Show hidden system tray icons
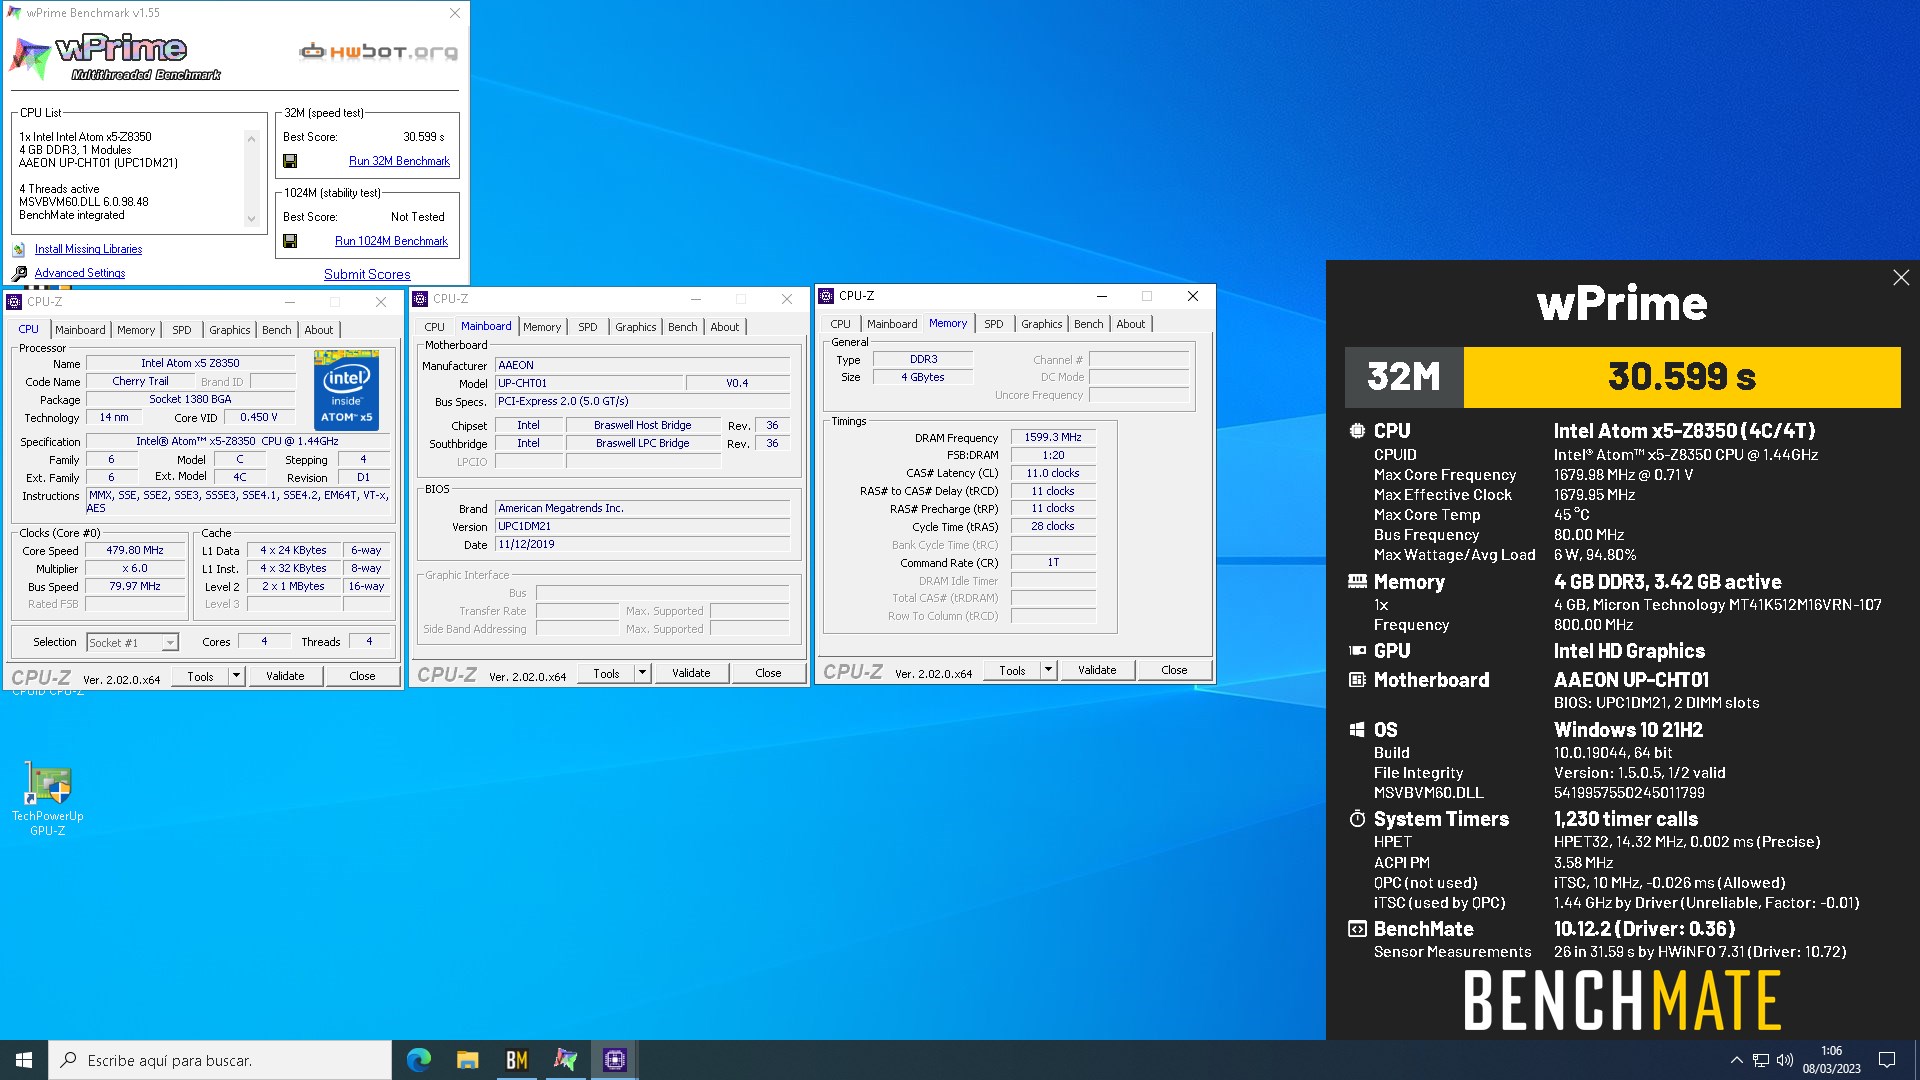The height and width of the screenshot is (1080, 1920). (1737, 1060)
